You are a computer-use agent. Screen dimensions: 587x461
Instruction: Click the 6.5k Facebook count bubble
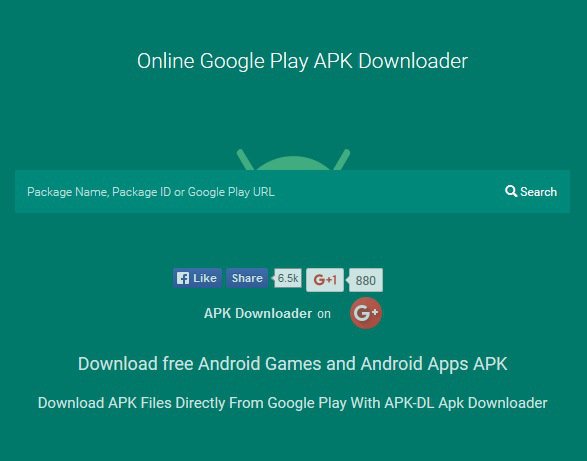click(288, 278)
